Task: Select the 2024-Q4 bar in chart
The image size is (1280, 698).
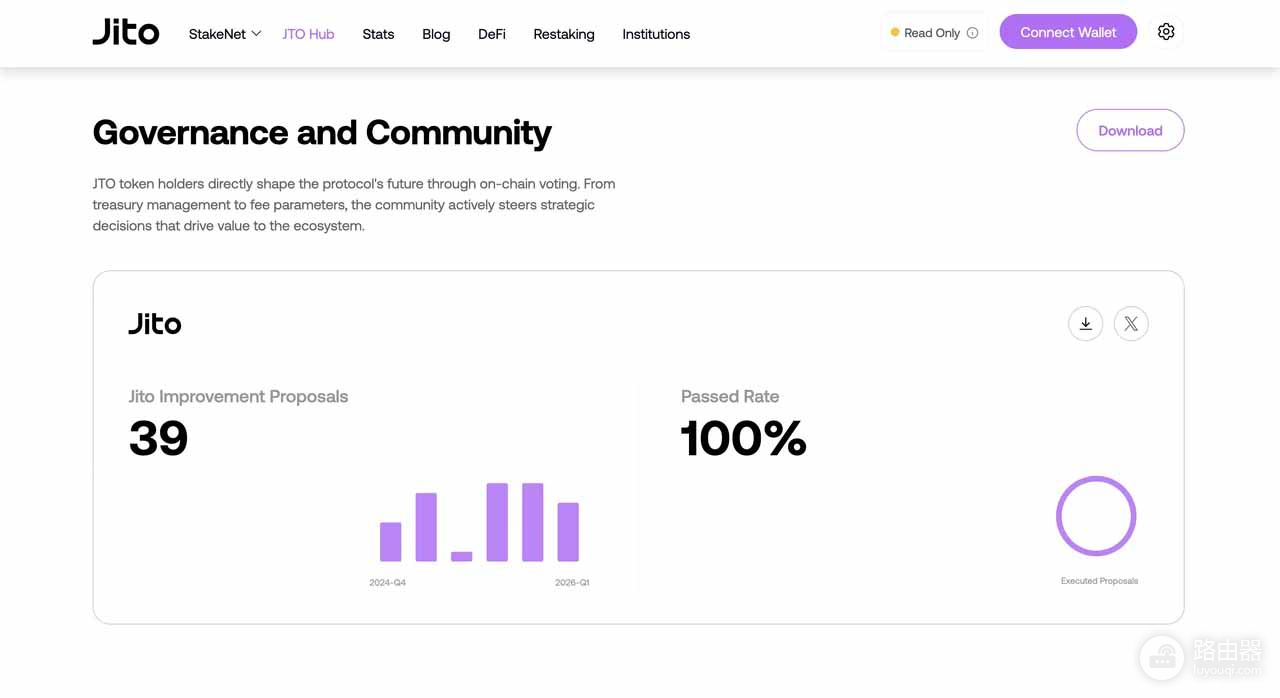Action: point(391,542)
